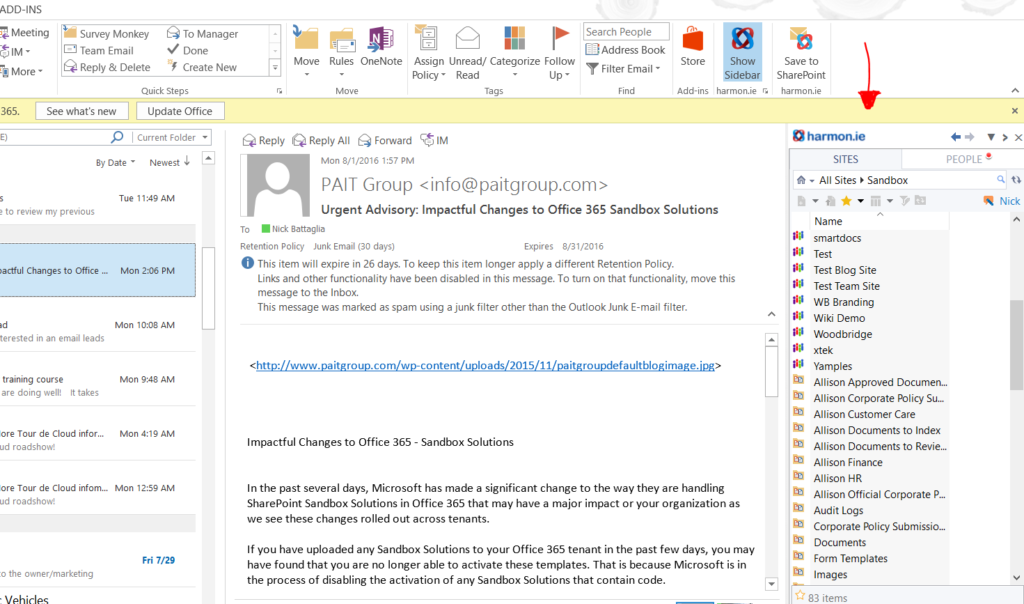
Task: Collapse the message header with chevron
Action: click(771, 314)
